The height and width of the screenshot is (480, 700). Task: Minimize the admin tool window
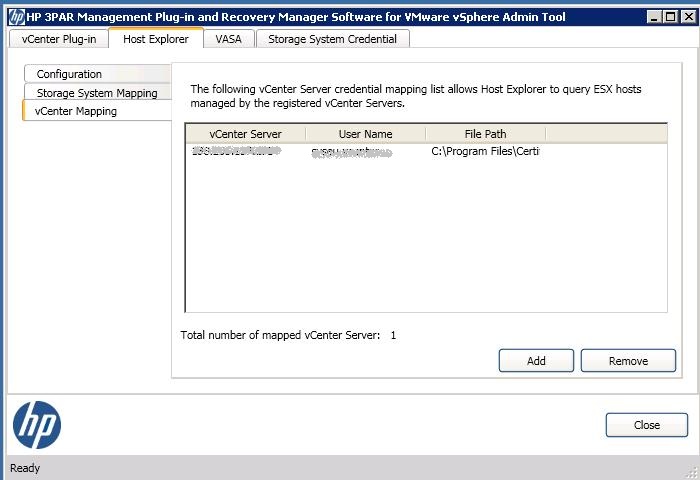[654, 17]
